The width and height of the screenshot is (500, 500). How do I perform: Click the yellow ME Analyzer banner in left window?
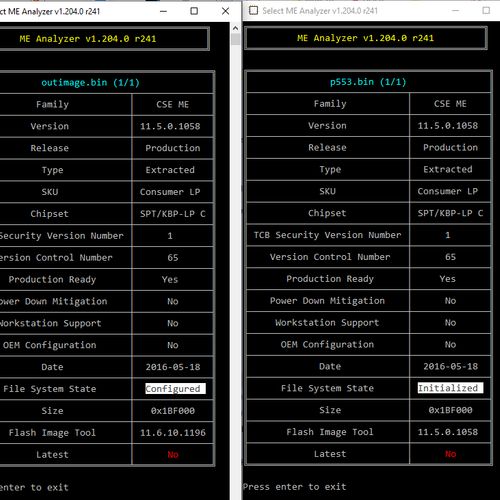pyautogui.click(x=88, y=39)
